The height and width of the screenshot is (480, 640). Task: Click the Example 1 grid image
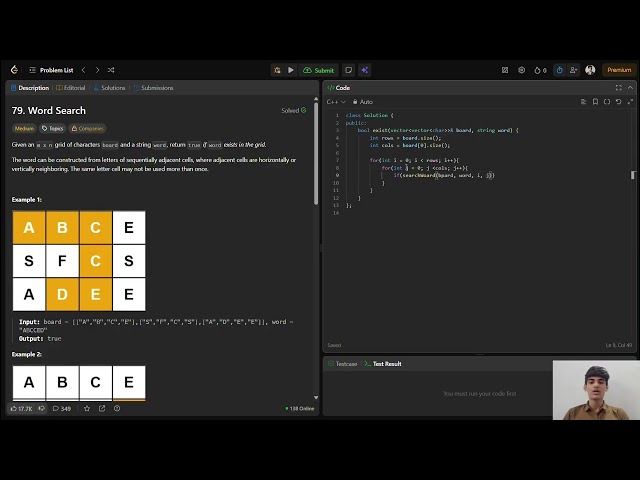pyautogui.click(x=79, y=261)
